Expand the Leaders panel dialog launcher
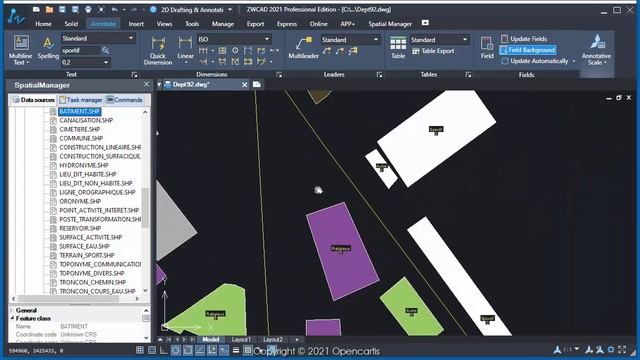 point(379,75)
